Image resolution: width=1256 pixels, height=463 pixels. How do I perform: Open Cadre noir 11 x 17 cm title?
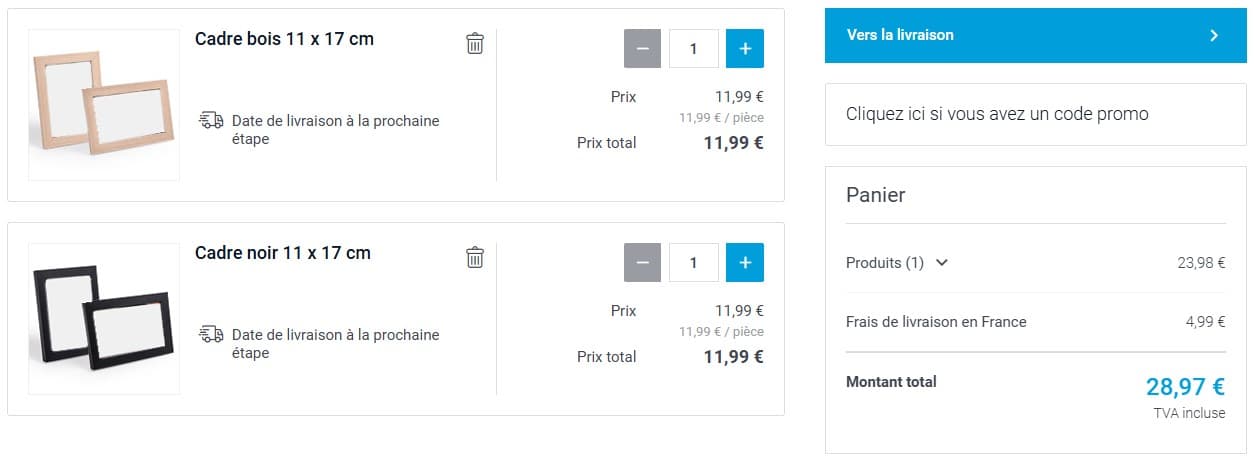pos(283,253)
